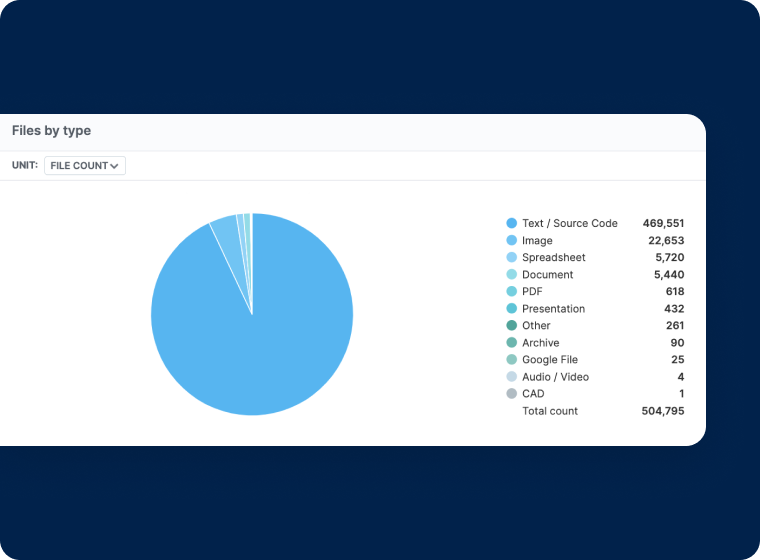Click the dropdown chevron next to File Count
The width and height of the screenshot is (760, 560).
115,166
